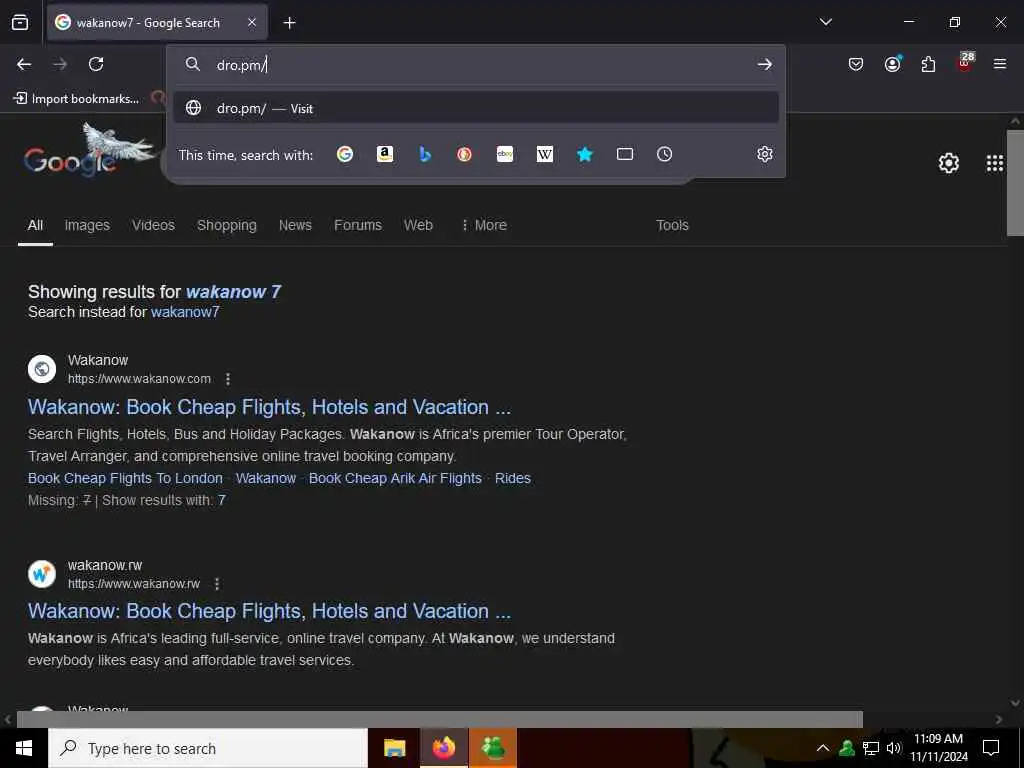Open a new tab with plus button
The width and height of the screenshot is (1024, 768).
coord(289,23)
